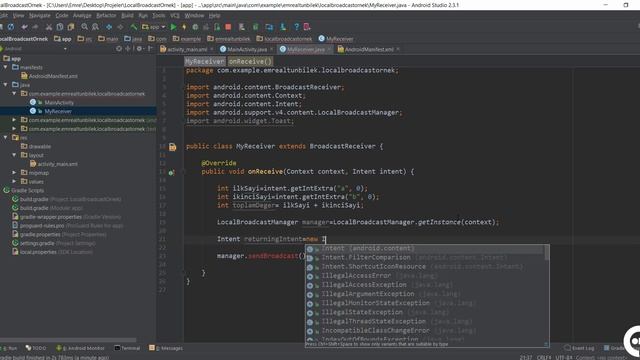Click the Cut scissors icon
The image size is (640, 360).
point(49,27)
